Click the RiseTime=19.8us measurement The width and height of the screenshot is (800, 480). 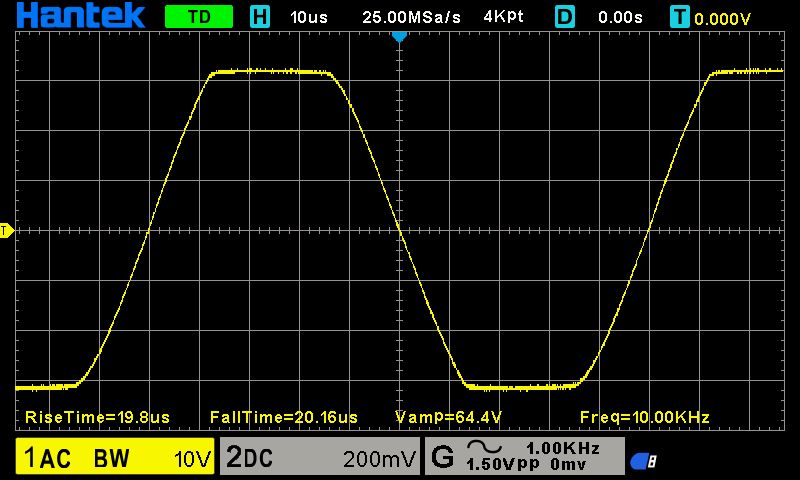(97, 417)
